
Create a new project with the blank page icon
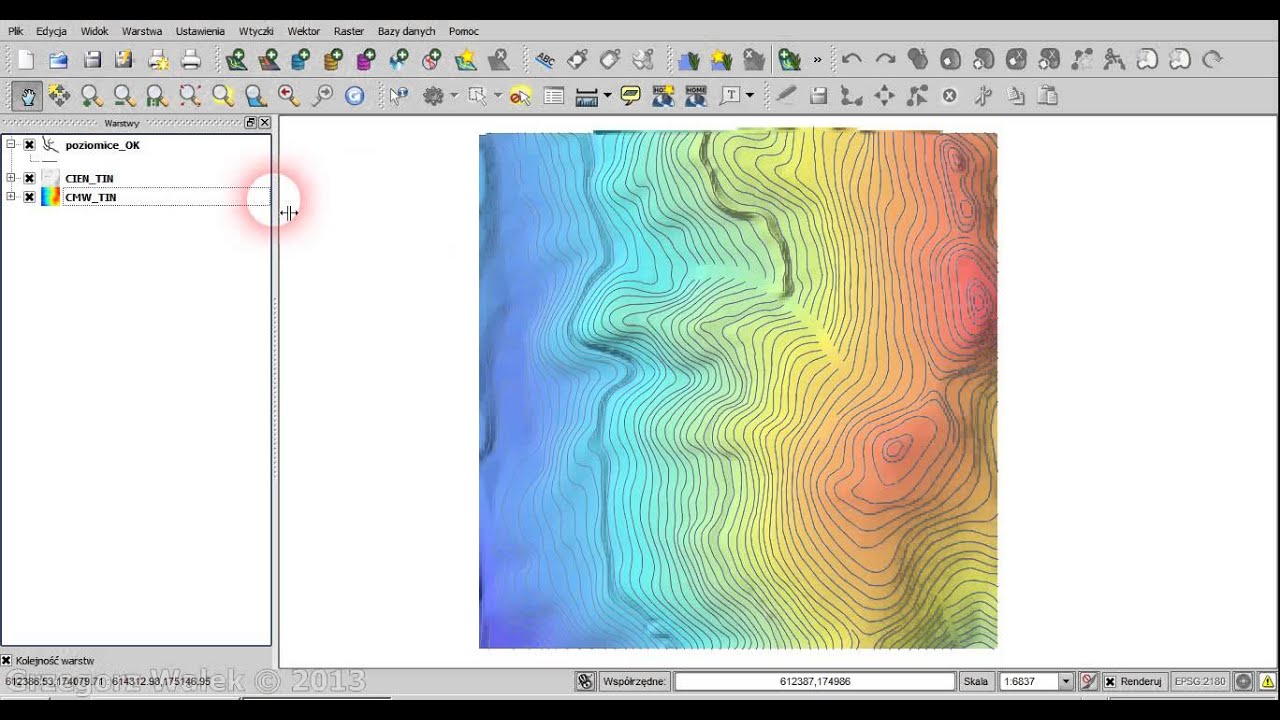click(26, 60)
